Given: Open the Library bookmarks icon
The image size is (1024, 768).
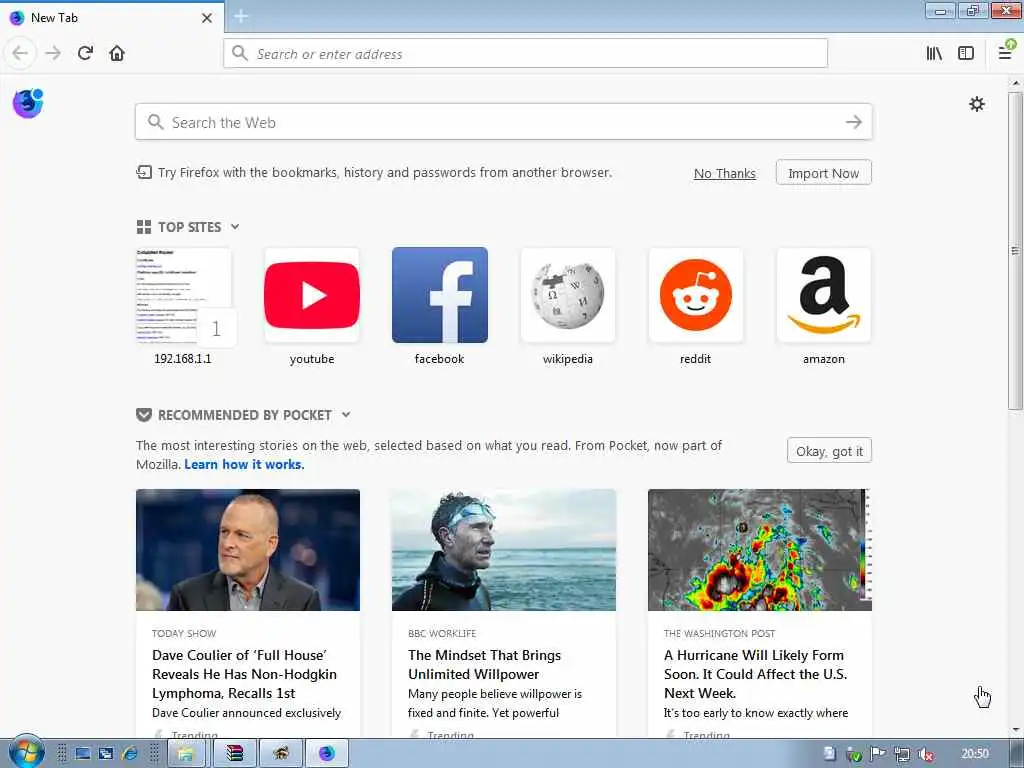Looking at the screenshot, I should point(934,53).
